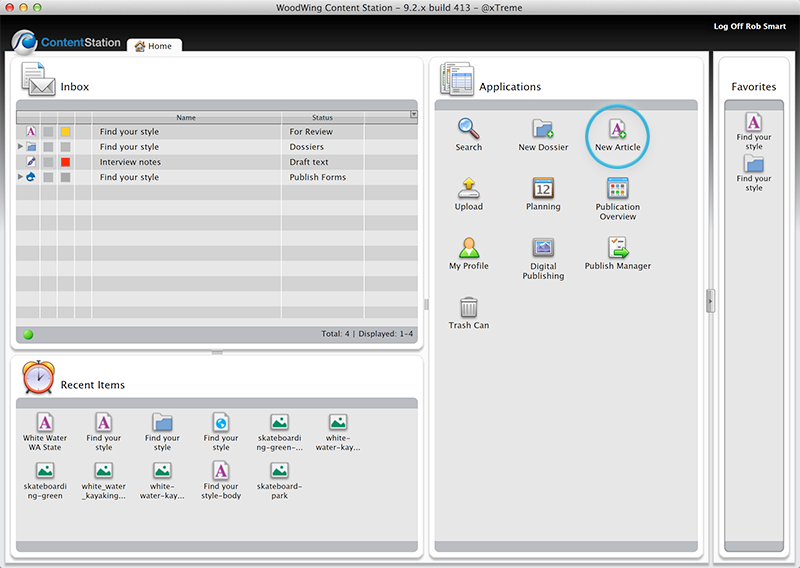Click the red flag of Interview notes row
This screenshot has height=568, width=800.
[65, 162]
